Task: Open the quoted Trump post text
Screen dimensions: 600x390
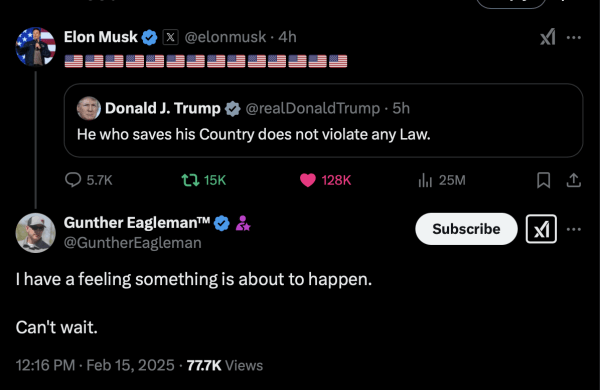Action: pos(254,134)
